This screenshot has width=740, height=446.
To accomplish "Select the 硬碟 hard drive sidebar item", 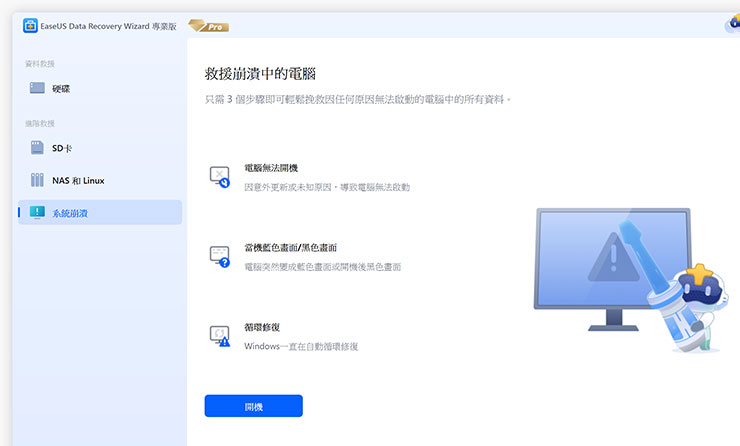I will click(100, 88).
